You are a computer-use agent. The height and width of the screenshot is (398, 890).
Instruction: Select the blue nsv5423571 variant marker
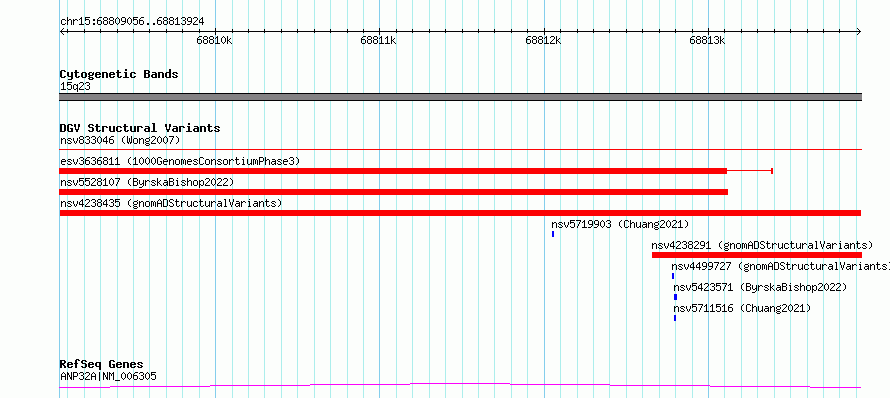pos(675,297)
